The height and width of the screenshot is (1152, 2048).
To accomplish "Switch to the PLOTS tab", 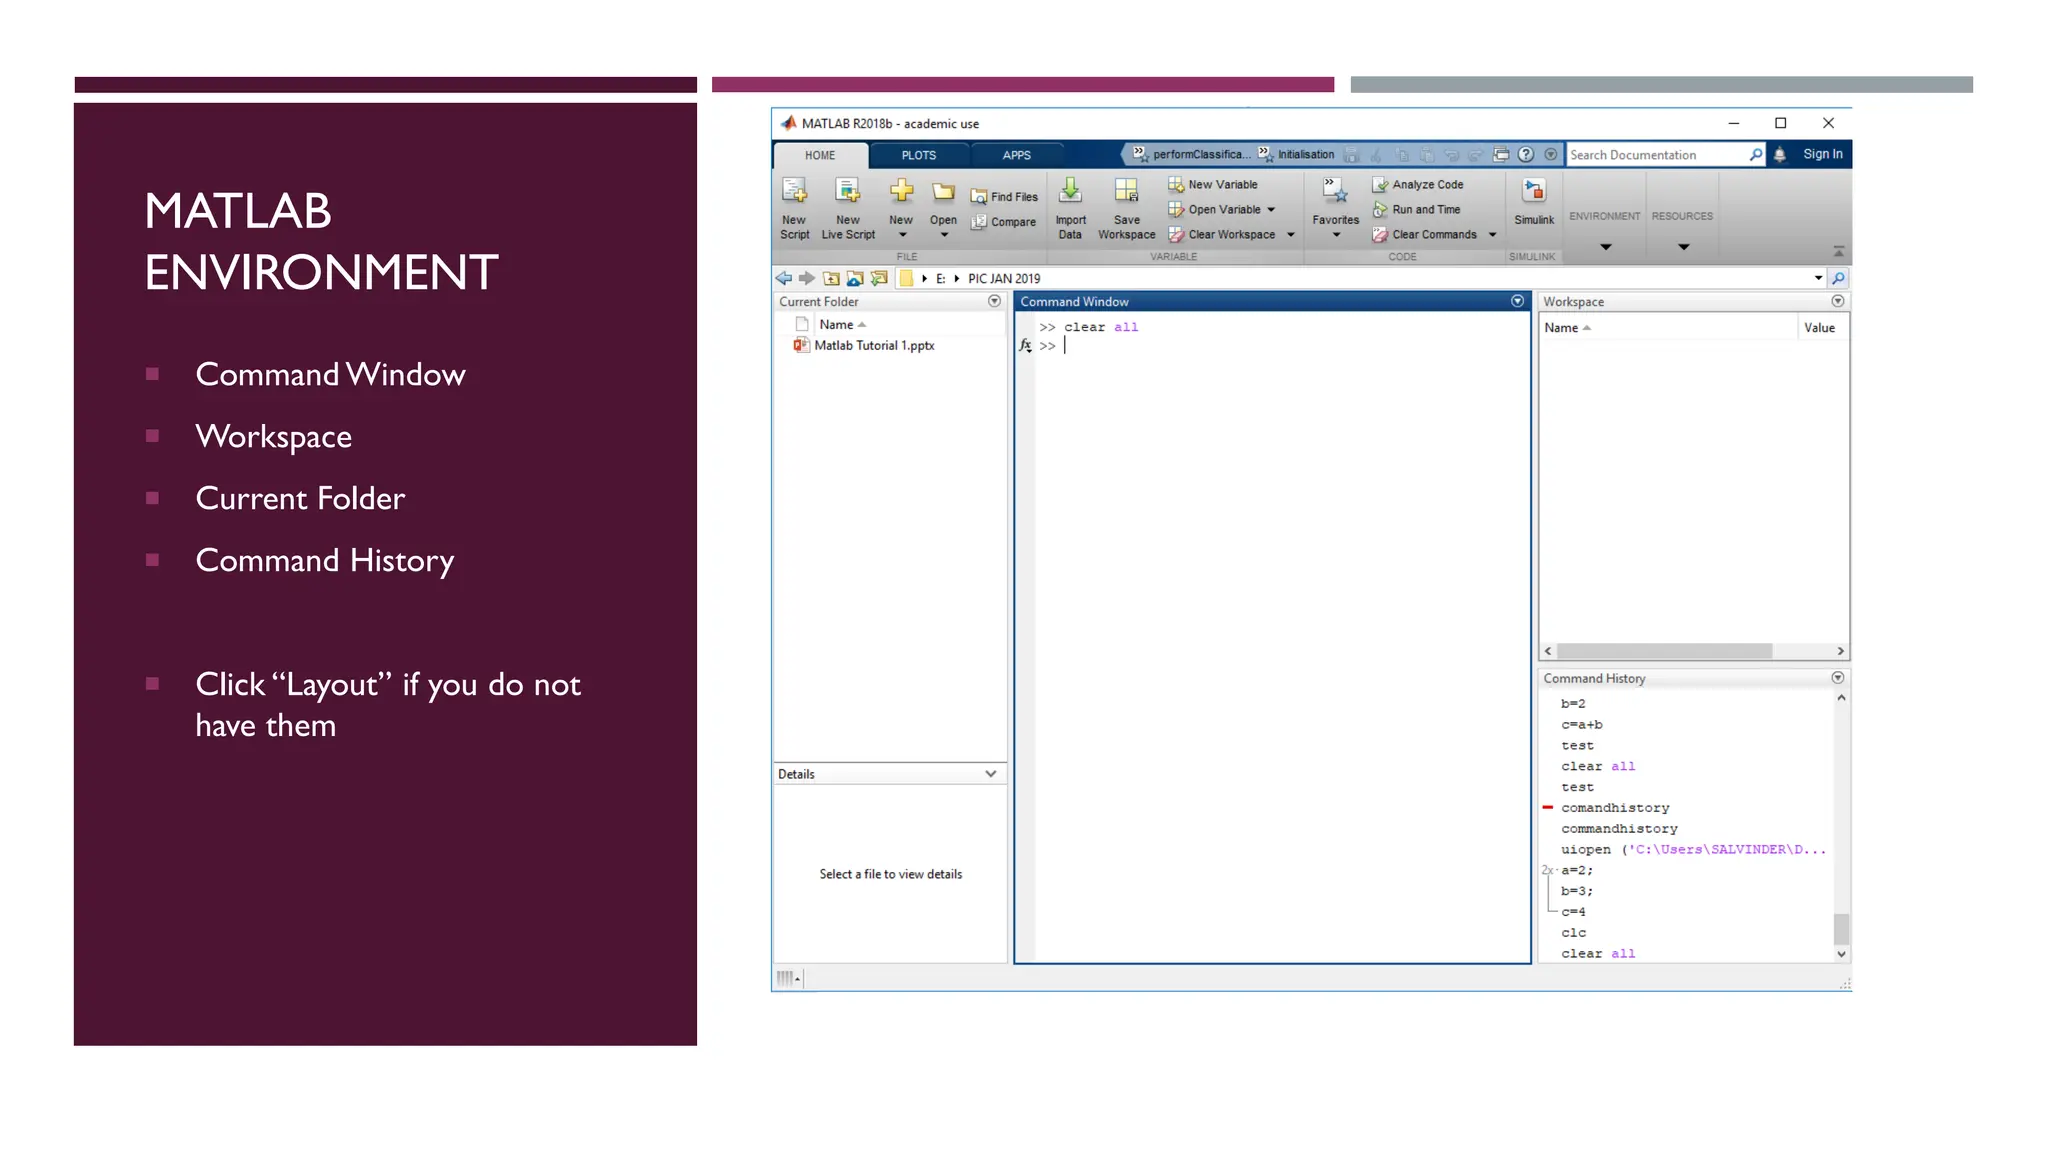I will 919,155.
